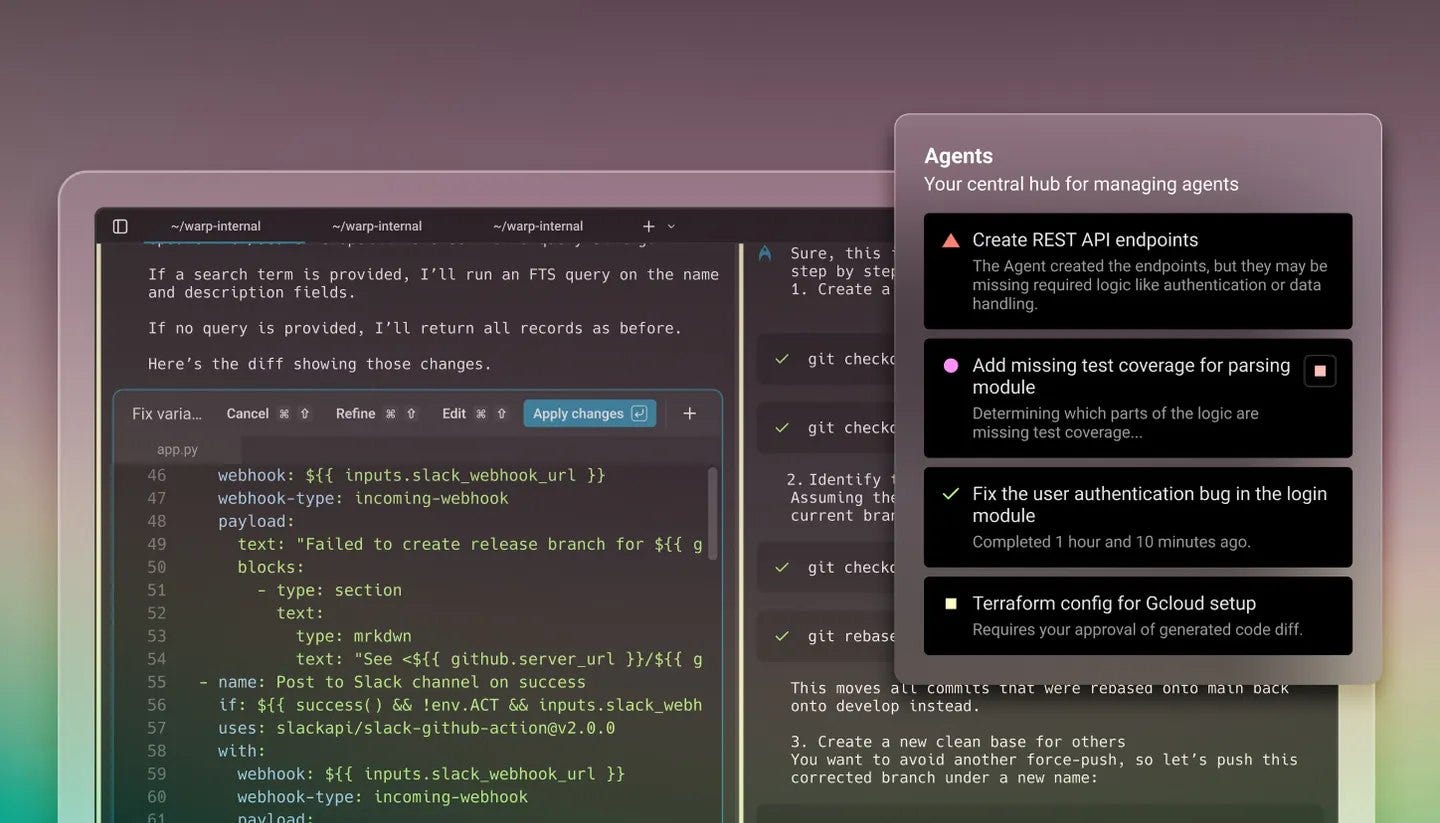Toggle the sidebar panel icon
Screen dimensions: 1440x823
pyautogui.click(x=119, y=225)
